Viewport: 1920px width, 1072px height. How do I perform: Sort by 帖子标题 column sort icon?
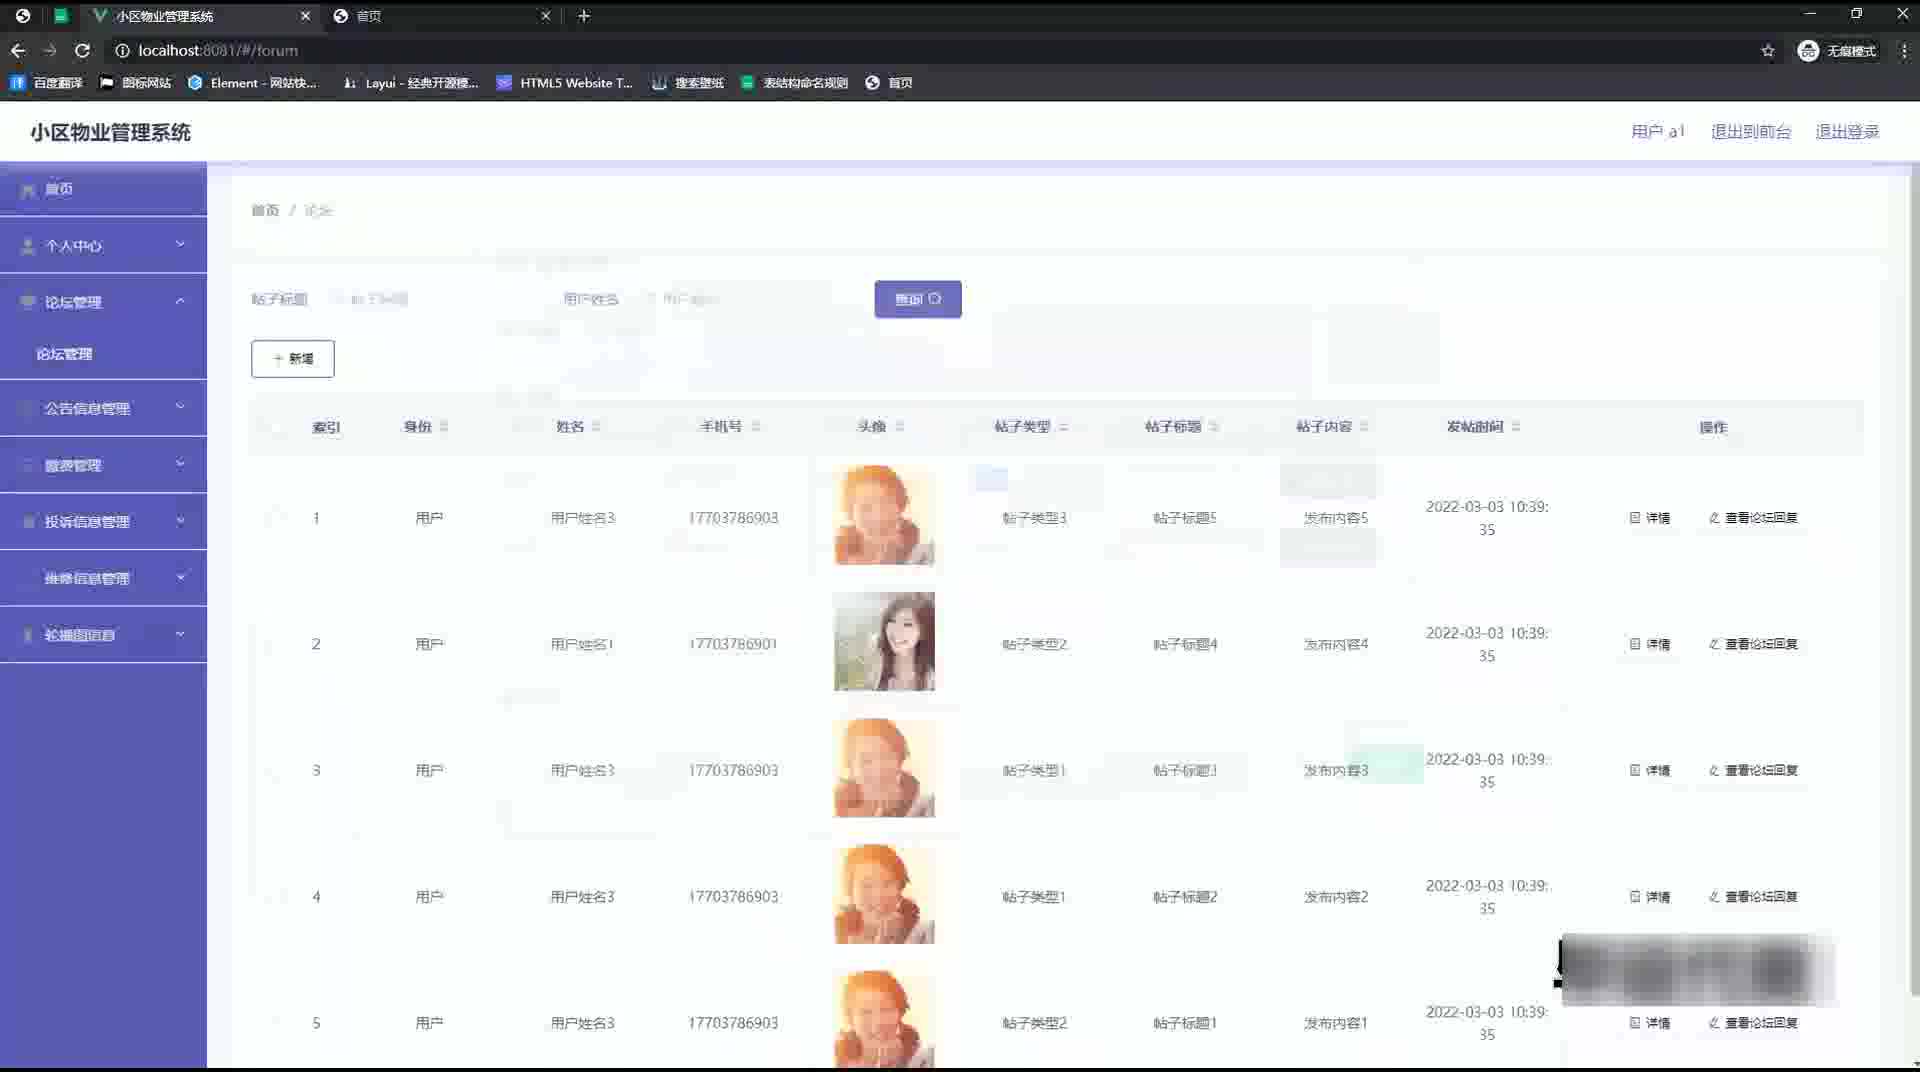(x=1214, y=427)
